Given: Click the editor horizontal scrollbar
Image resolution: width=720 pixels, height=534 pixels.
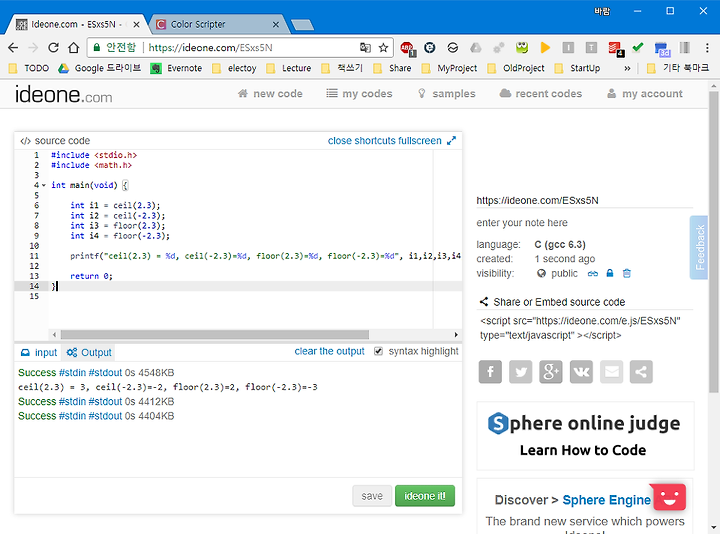Looking at the screenshot, I should [214, 335].
